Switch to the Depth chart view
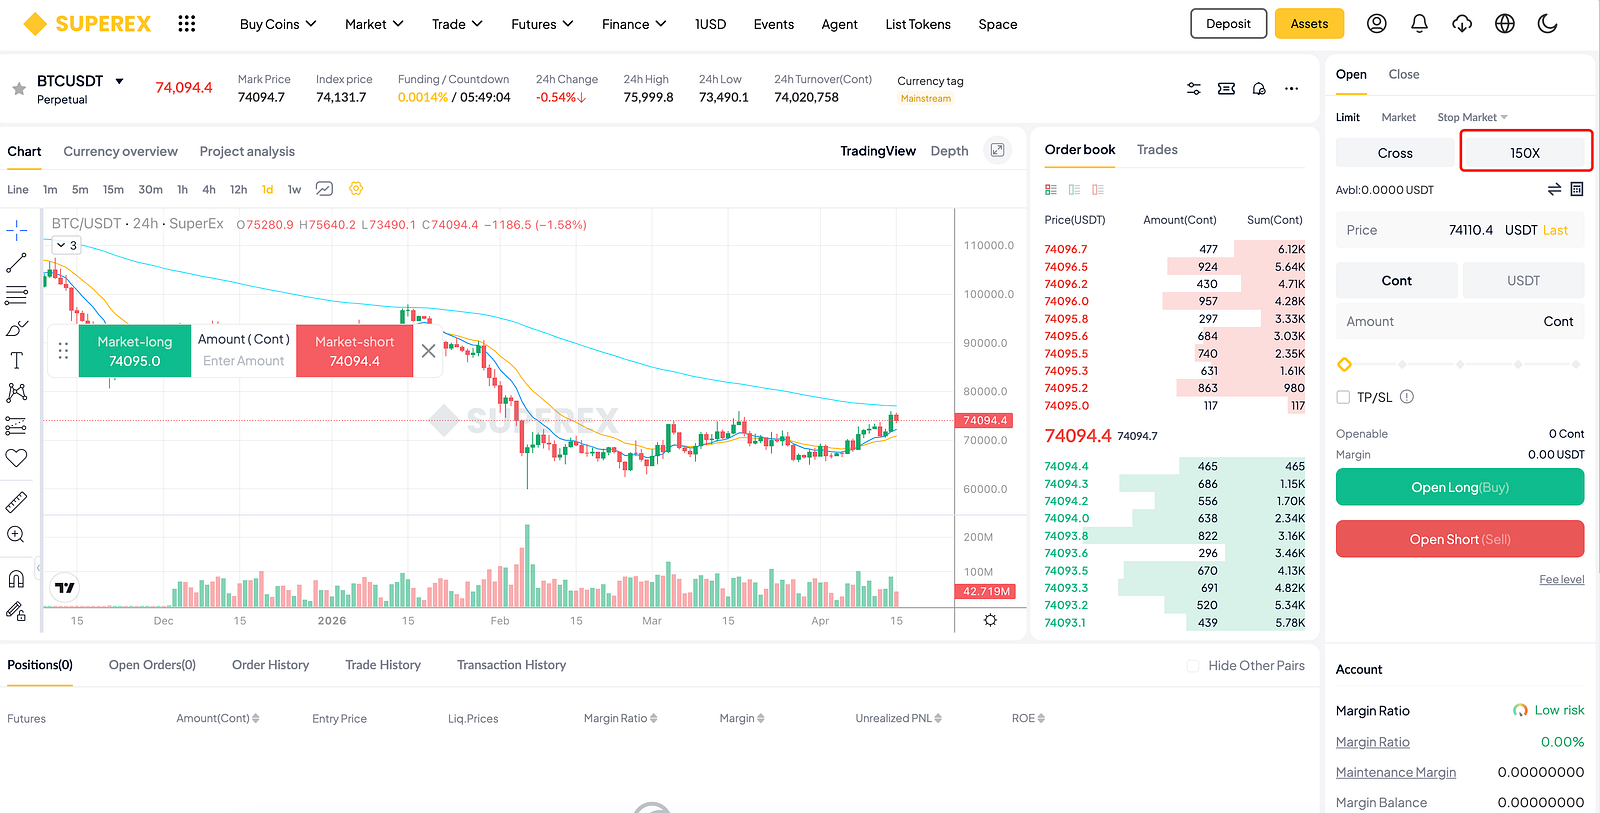Image resolution: width=1600 pixels, height=813 pixels. point(949,151)
